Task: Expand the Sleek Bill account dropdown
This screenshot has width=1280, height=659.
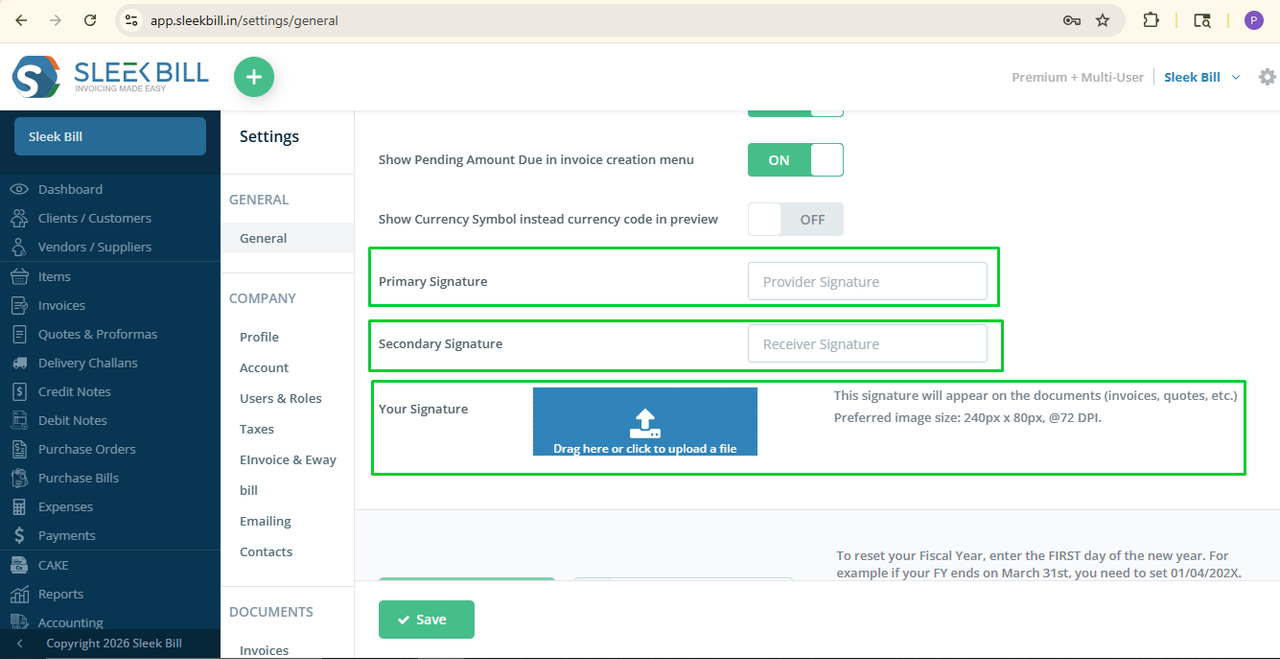Action: tap(1202, 77)
